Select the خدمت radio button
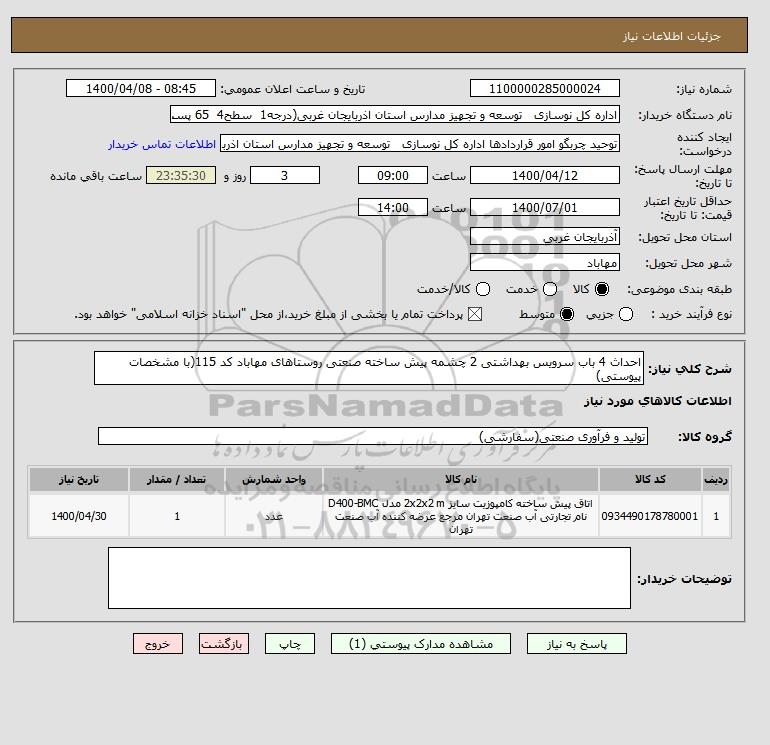770x745 pixels. (x=550, y=289)
